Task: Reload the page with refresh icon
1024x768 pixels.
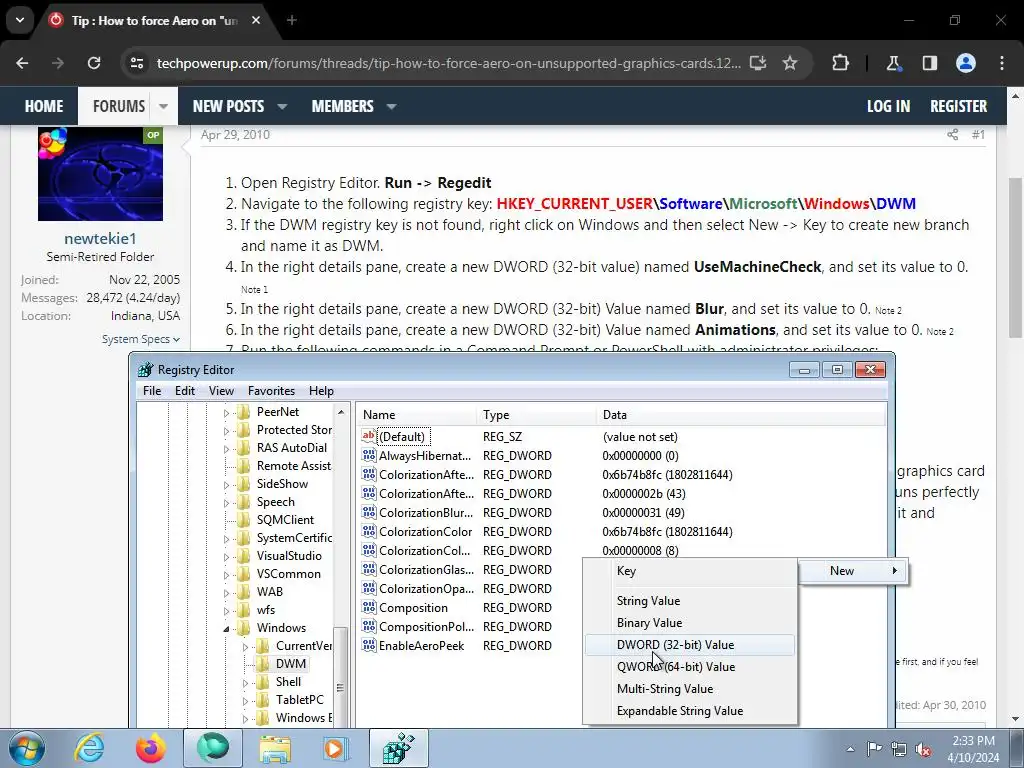Action: 94,63
